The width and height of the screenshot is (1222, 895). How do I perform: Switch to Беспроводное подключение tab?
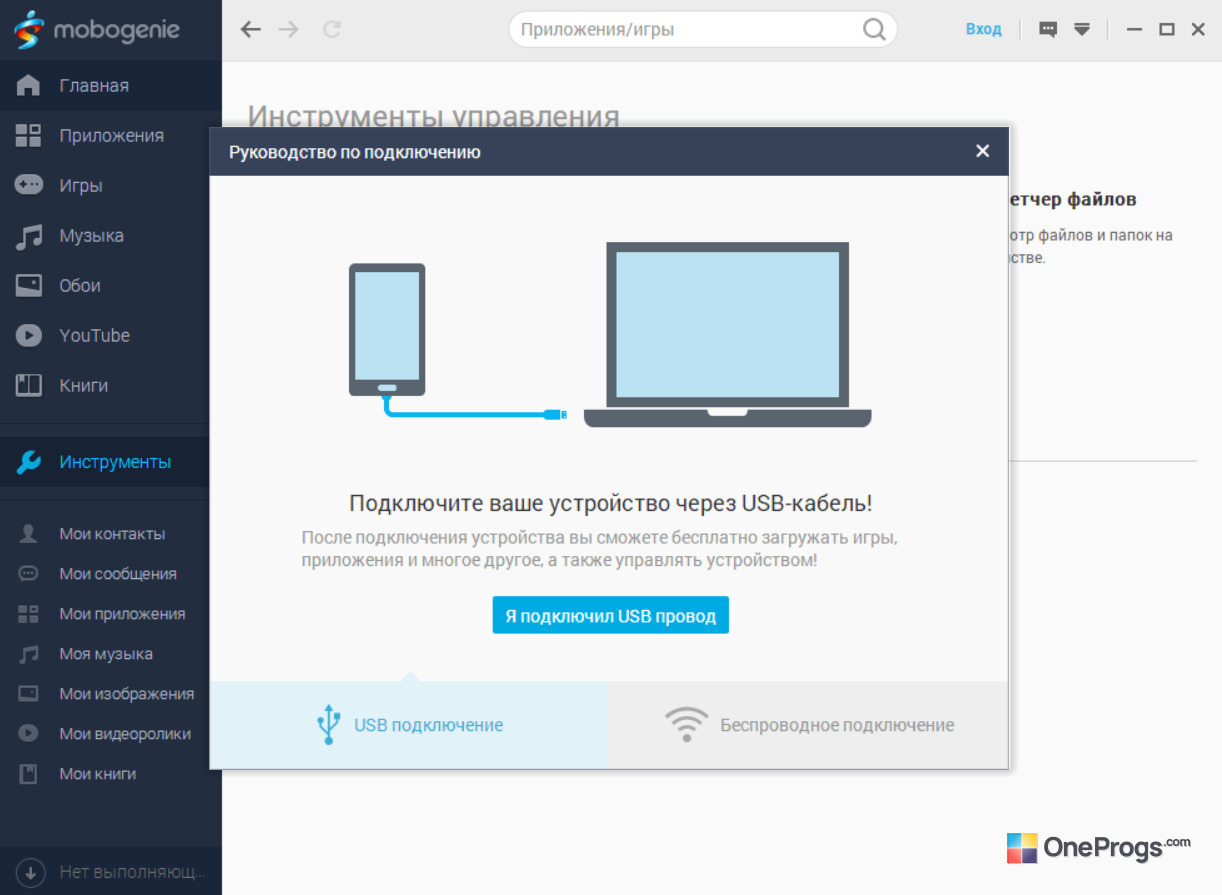point(809,725)
